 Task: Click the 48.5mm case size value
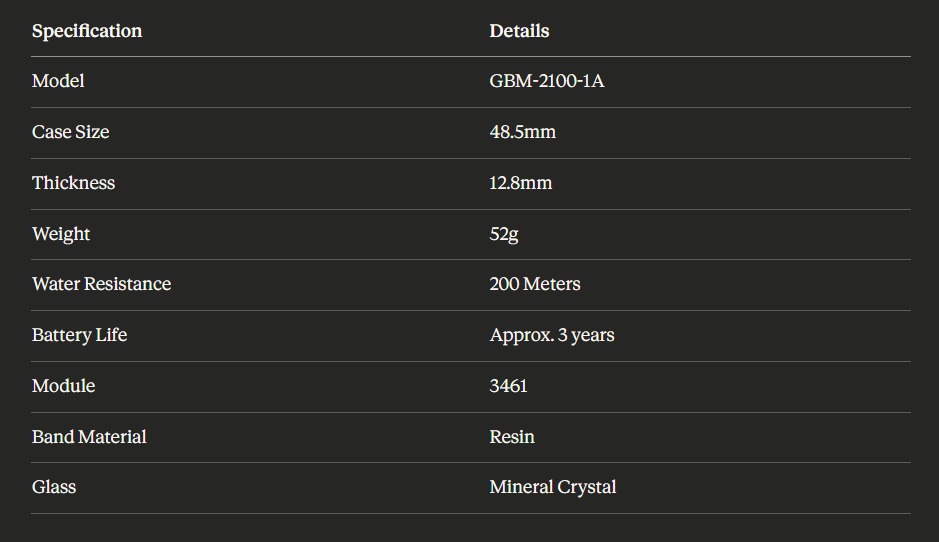522,132
